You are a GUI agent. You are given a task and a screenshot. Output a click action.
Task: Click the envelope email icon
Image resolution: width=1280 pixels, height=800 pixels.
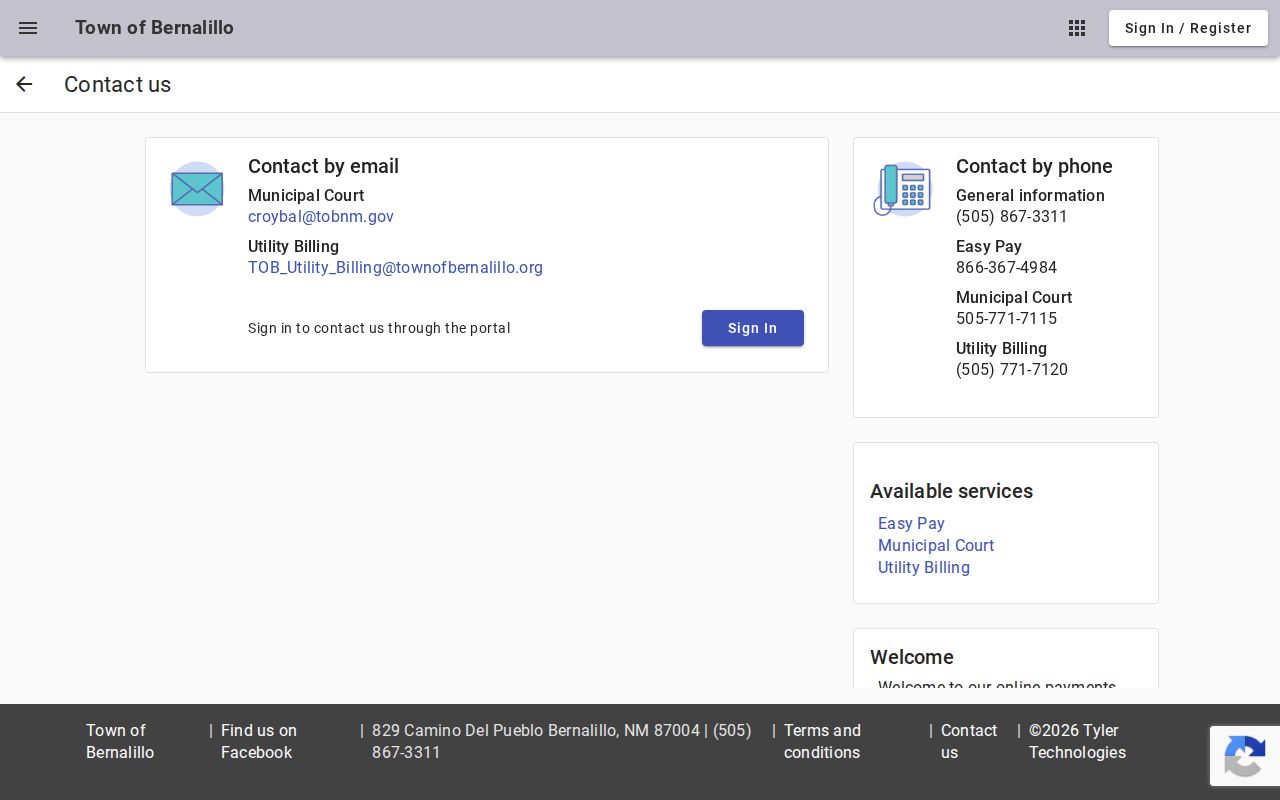[197, 189]
